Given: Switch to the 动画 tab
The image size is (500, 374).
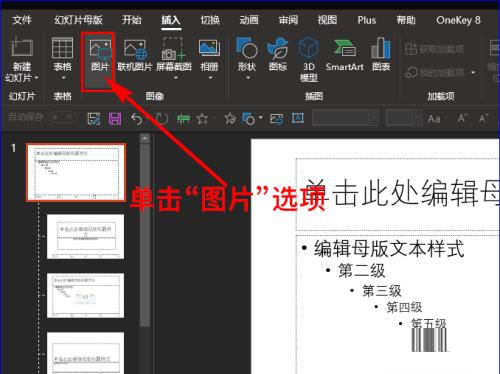Looking at the screenshot, I should pos(249,20).
